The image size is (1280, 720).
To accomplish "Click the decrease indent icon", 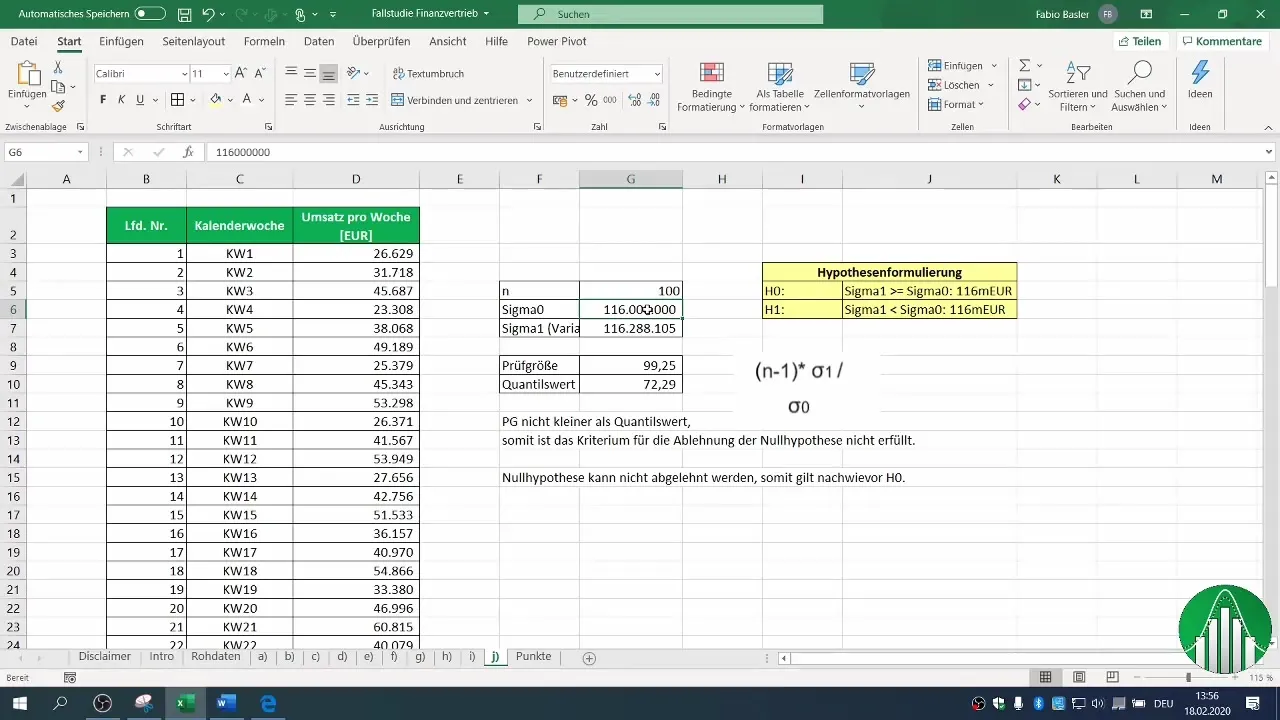I will (352, 100).
